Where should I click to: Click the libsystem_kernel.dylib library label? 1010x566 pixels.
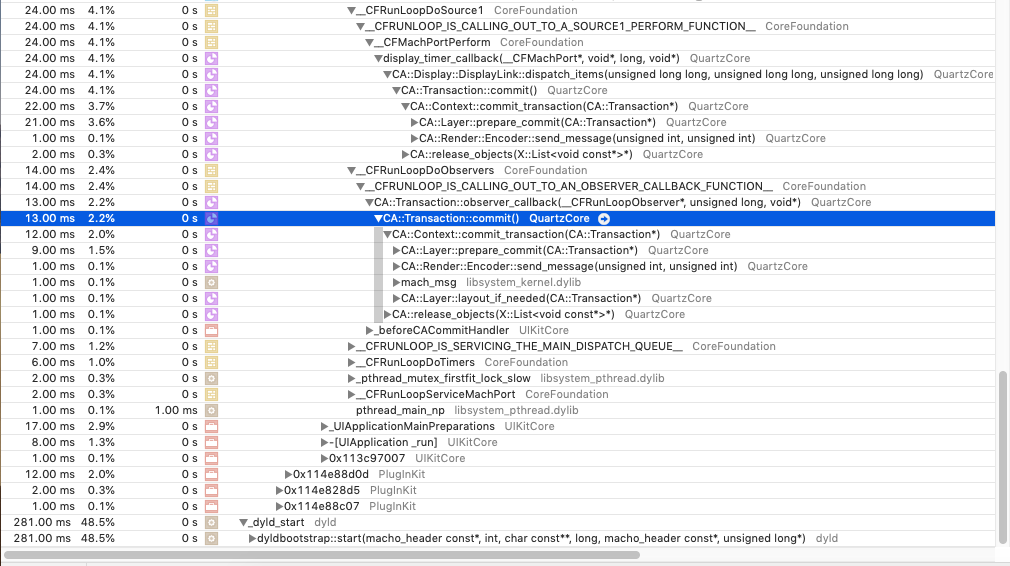(523, 283)
